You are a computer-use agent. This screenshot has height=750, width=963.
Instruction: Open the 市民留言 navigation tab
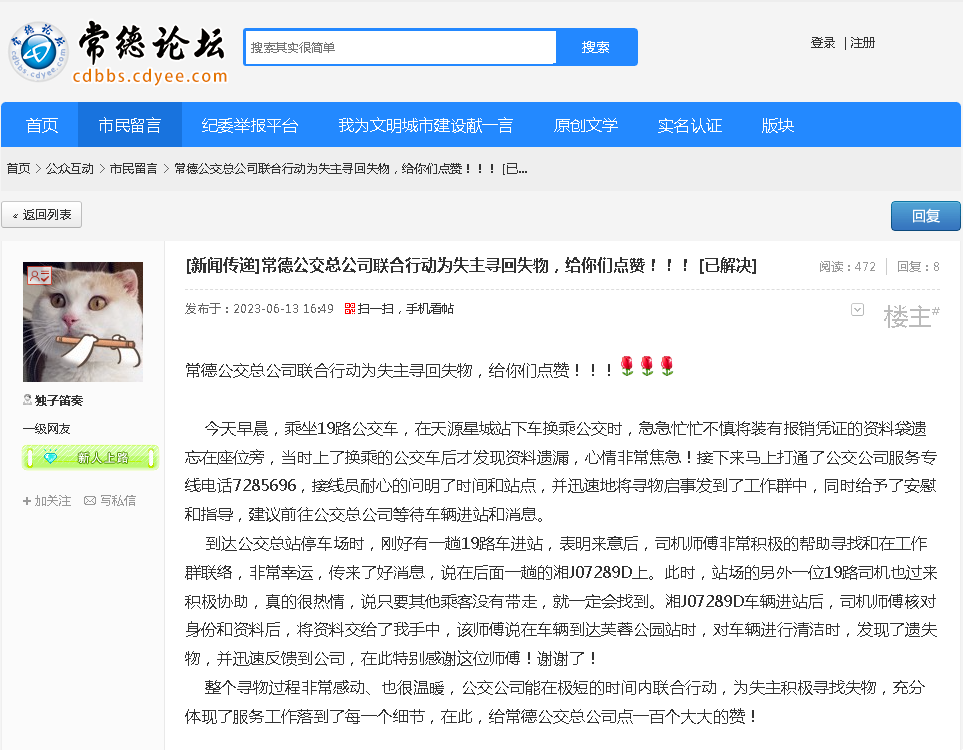[x=129, y=125]
